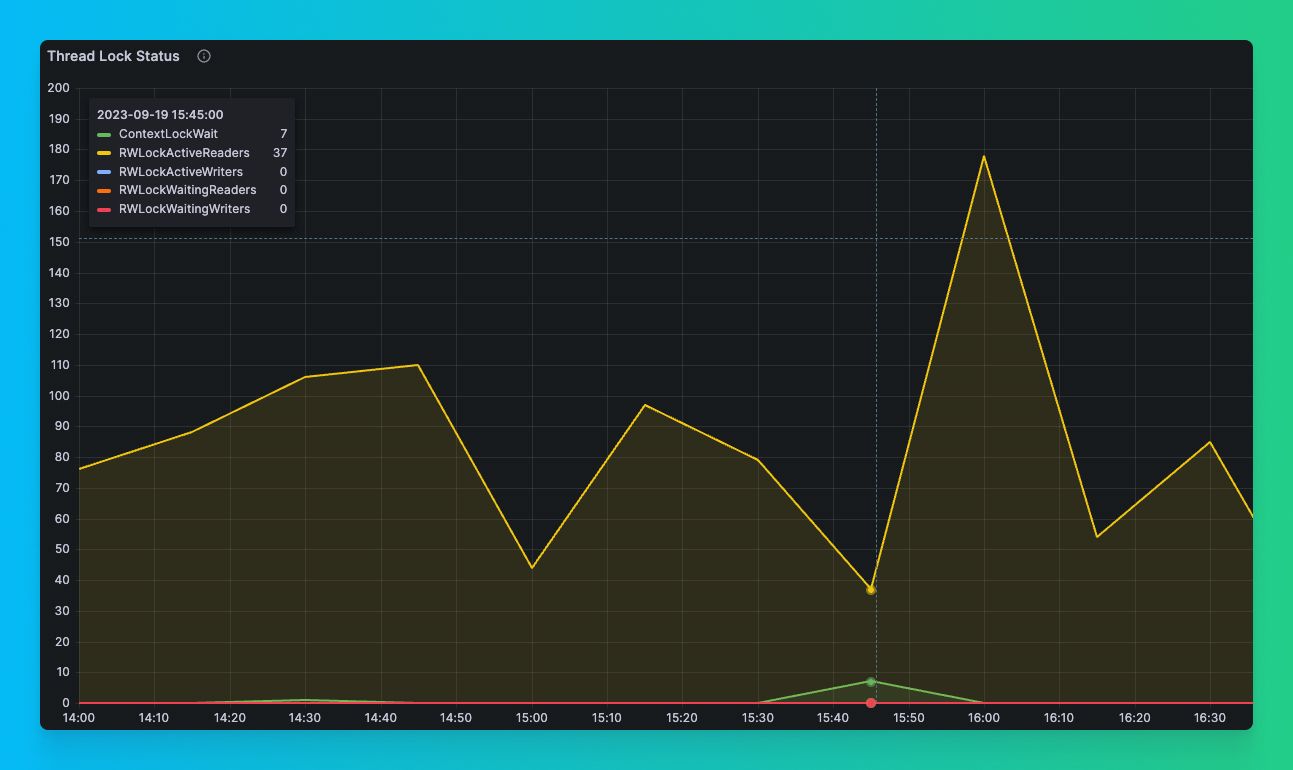Click the 200 label on the Y axis
This screenshot has height=770, width=1293.
pyautogui.click(x=58, y=88)
